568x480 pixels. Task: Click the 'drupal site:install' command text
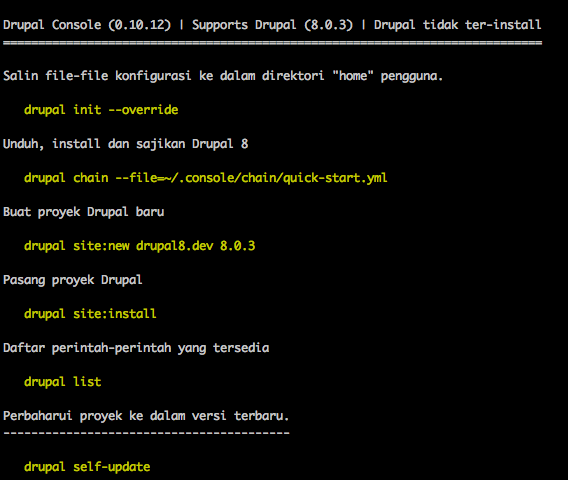point(90,314)
